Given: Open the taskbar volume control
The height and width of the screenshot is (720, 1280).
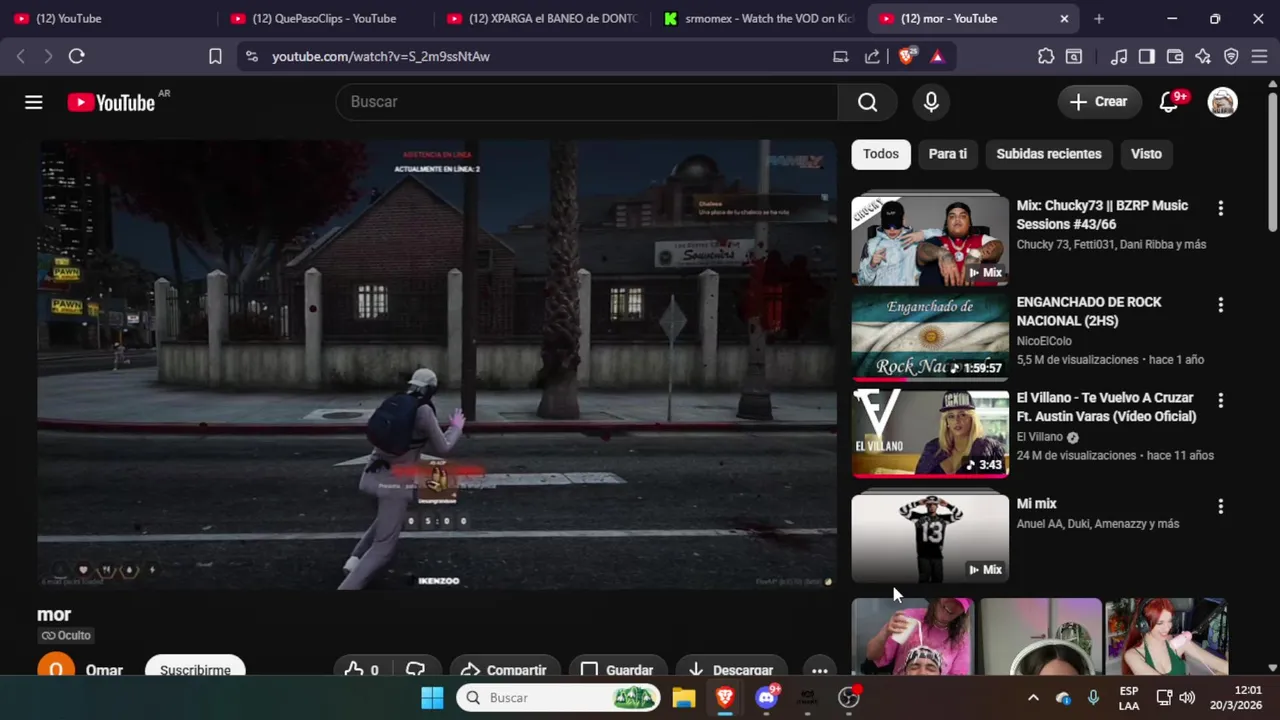Looking at the screenshot, I should point(1187,698).
